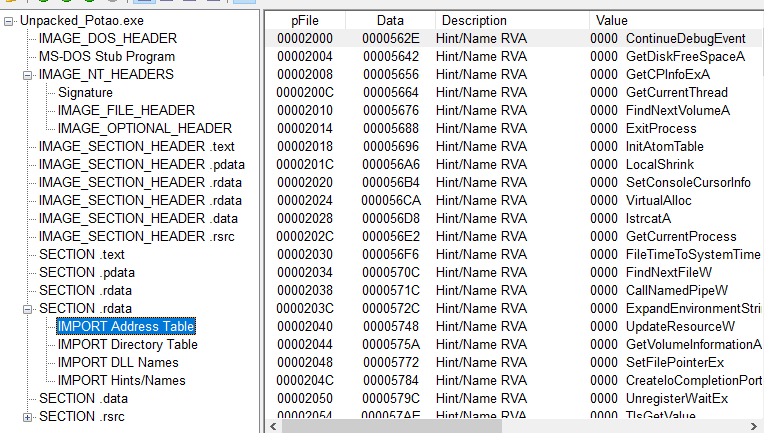Open the IMPORT Directory Table
This screenshot has width=764, height=433.
point(127,345)
